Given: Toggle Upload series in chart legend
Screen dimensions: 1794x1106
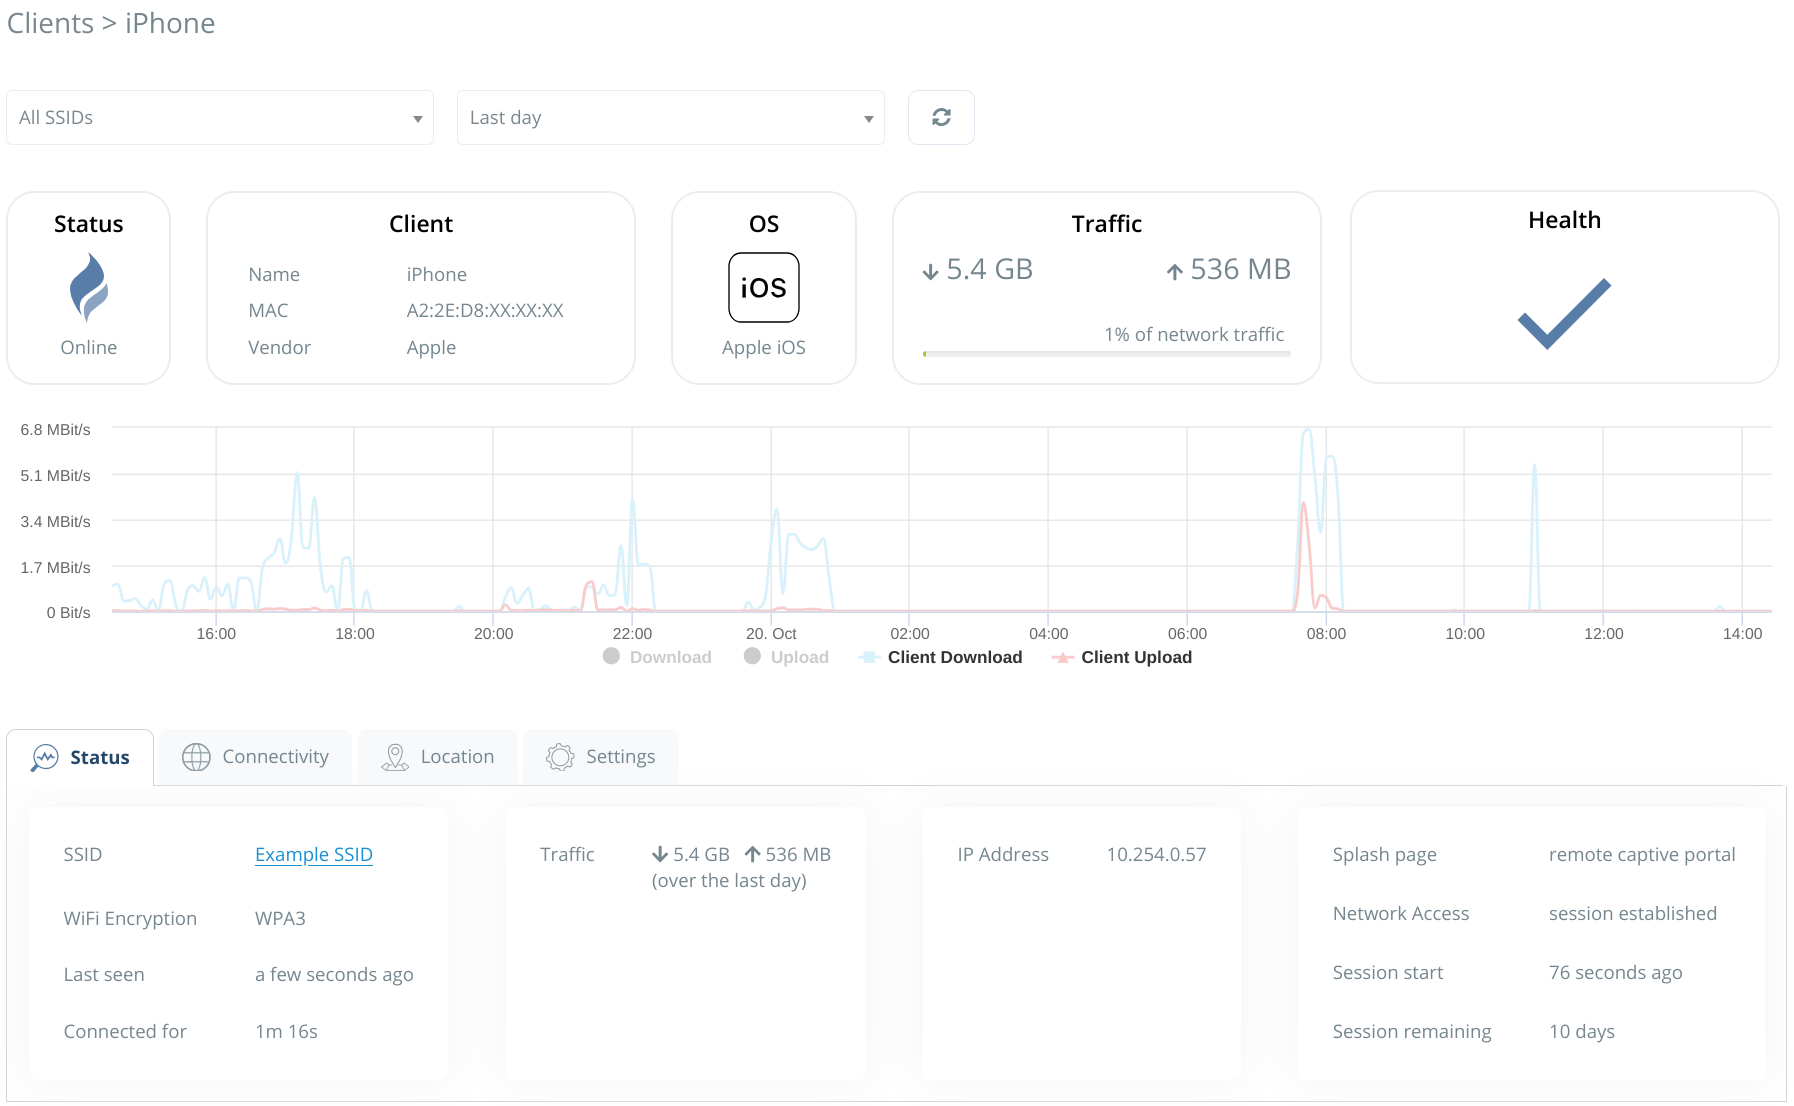Looking at the screenshot, I should click(x=787, y=657).
